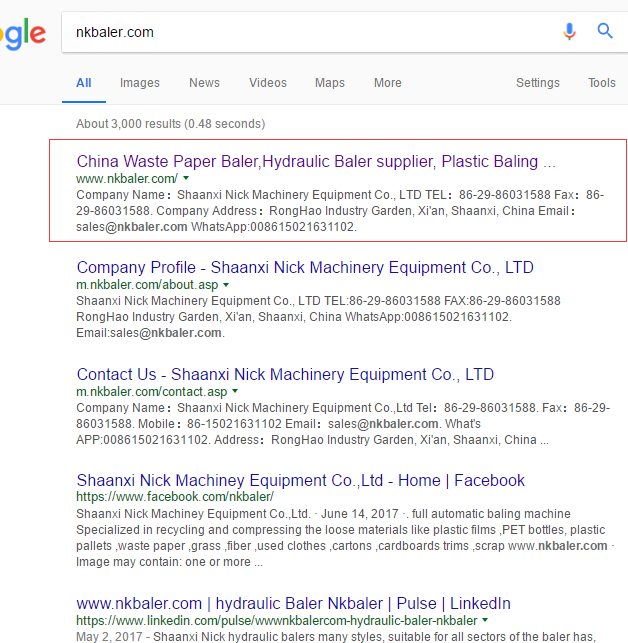Click the blue magnifier search icon
This screenshot has height=643, width=628.
[605, 31]
